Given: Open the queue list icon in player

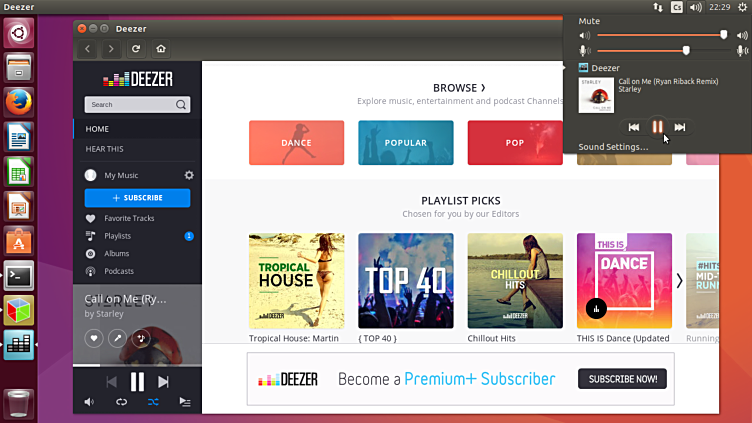Looking at the screenshot, I should 185,402.
